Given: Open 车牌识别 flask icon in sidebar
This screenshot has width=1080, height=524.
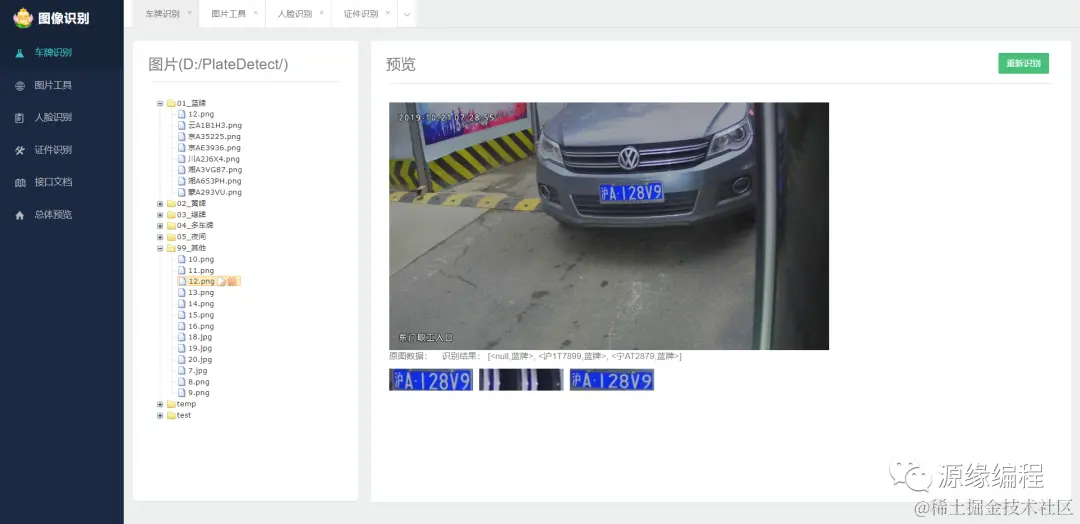Looking at the screenshot, I should pos(19,53).
